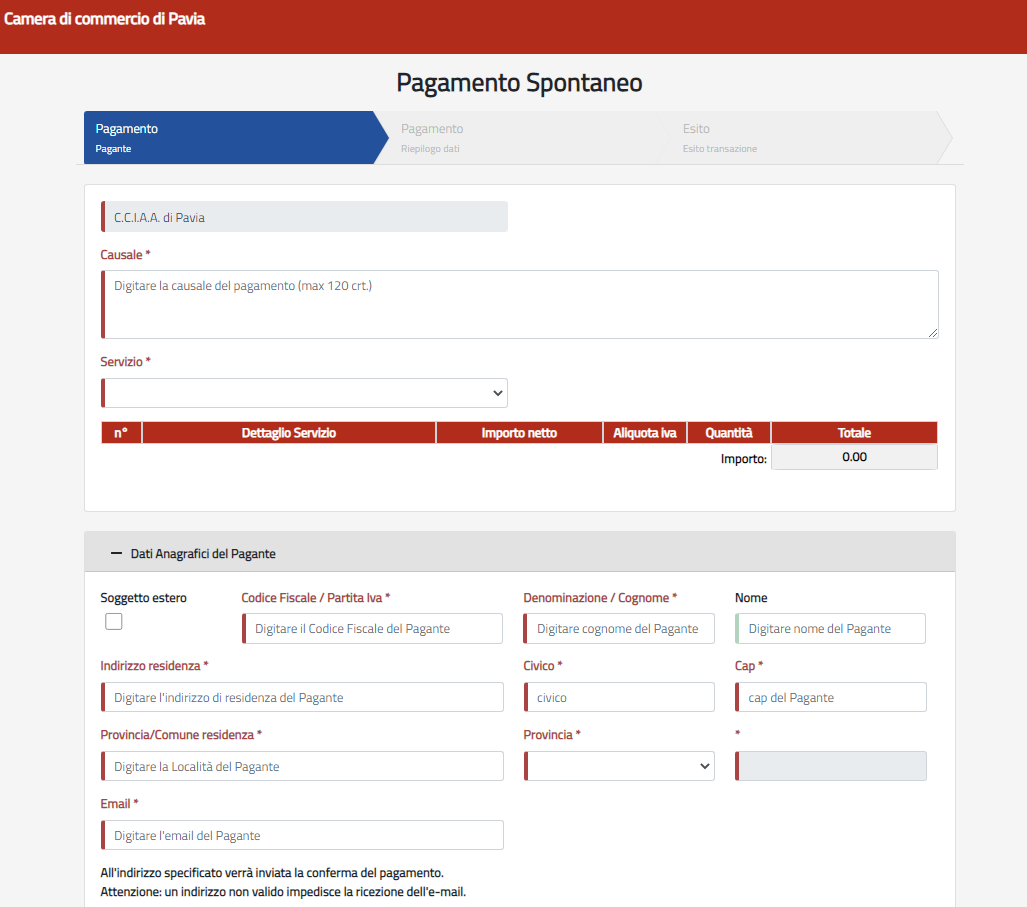This screenshot has height=907, width=1027.
Task: Click the Camera di commercio di Pavia header
Action: 105,19
